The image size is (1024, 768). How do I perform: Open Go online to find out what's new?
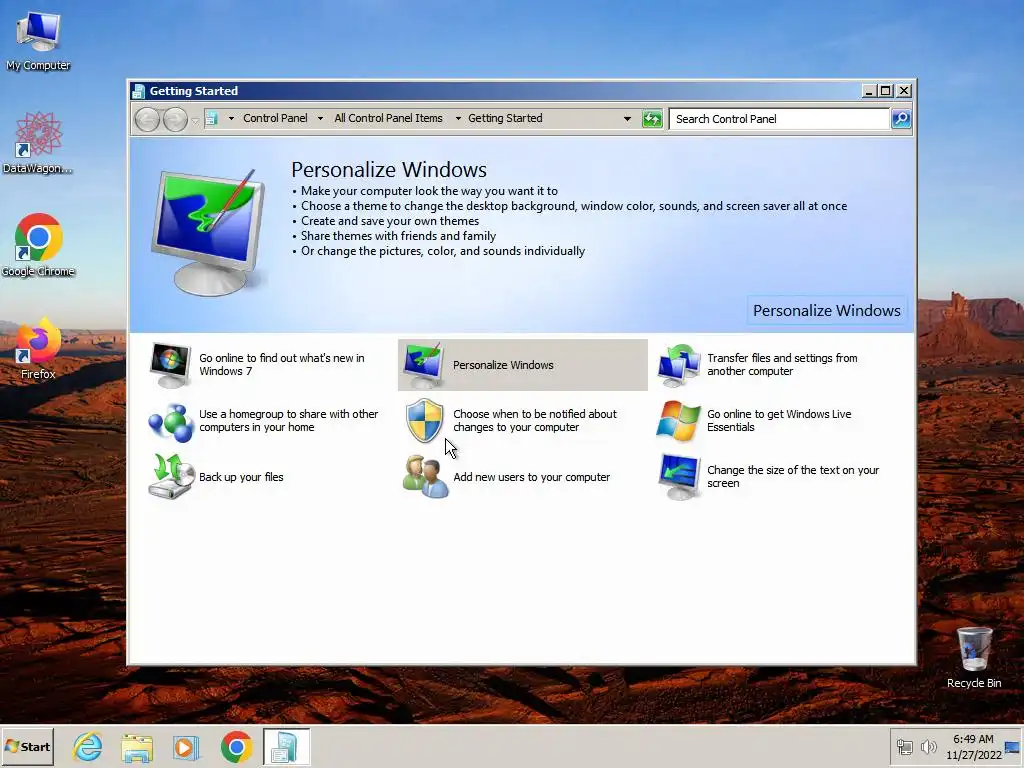281,364
